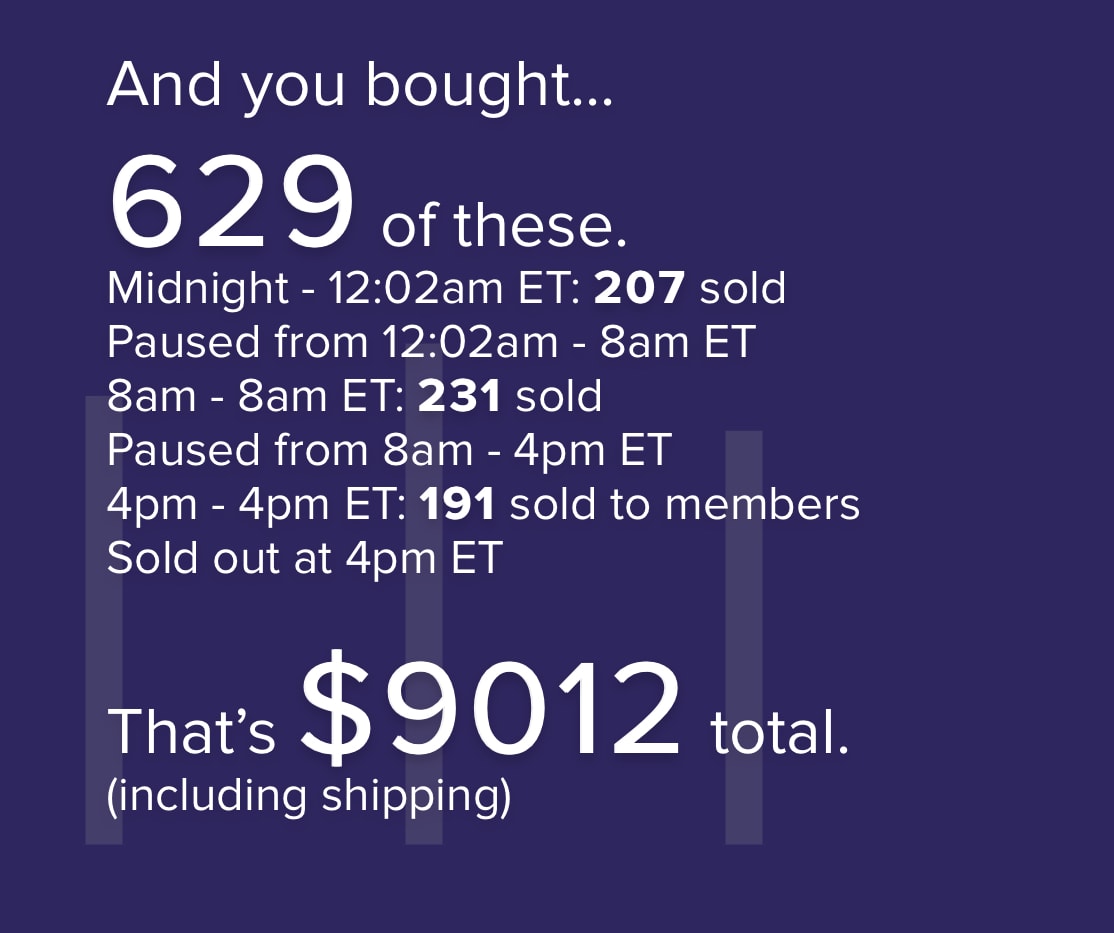Click "Paused from 12:02am - 8am ET"
1114x933 pixels.
click(x=430, y=342)
